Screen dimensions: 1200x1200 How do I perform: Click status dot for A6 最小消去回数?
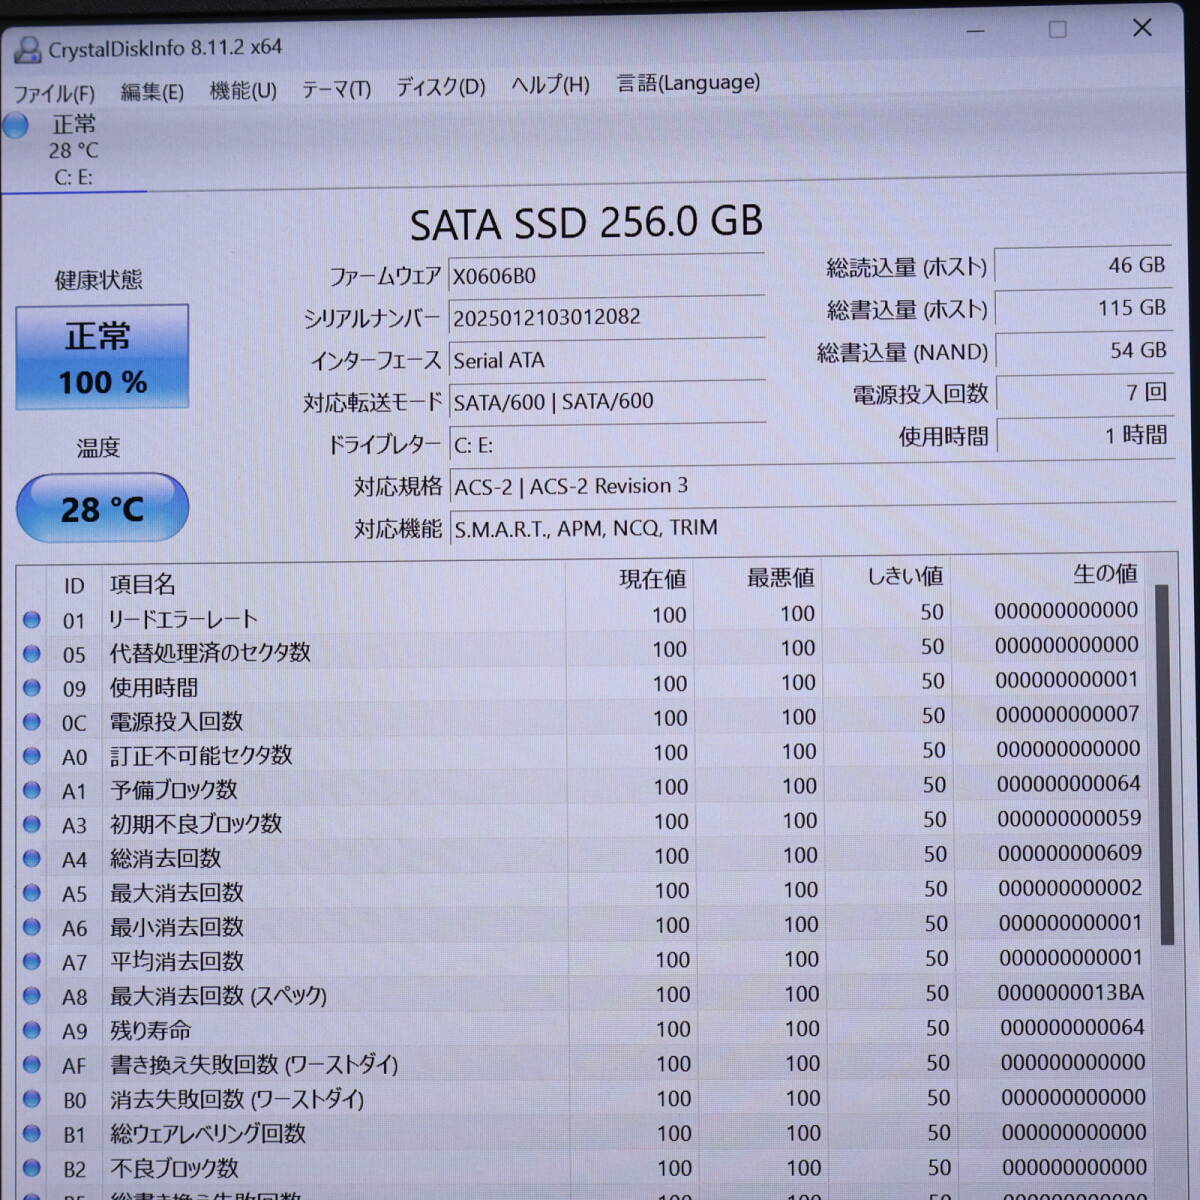pyautogui.click(x=32, y=928)
